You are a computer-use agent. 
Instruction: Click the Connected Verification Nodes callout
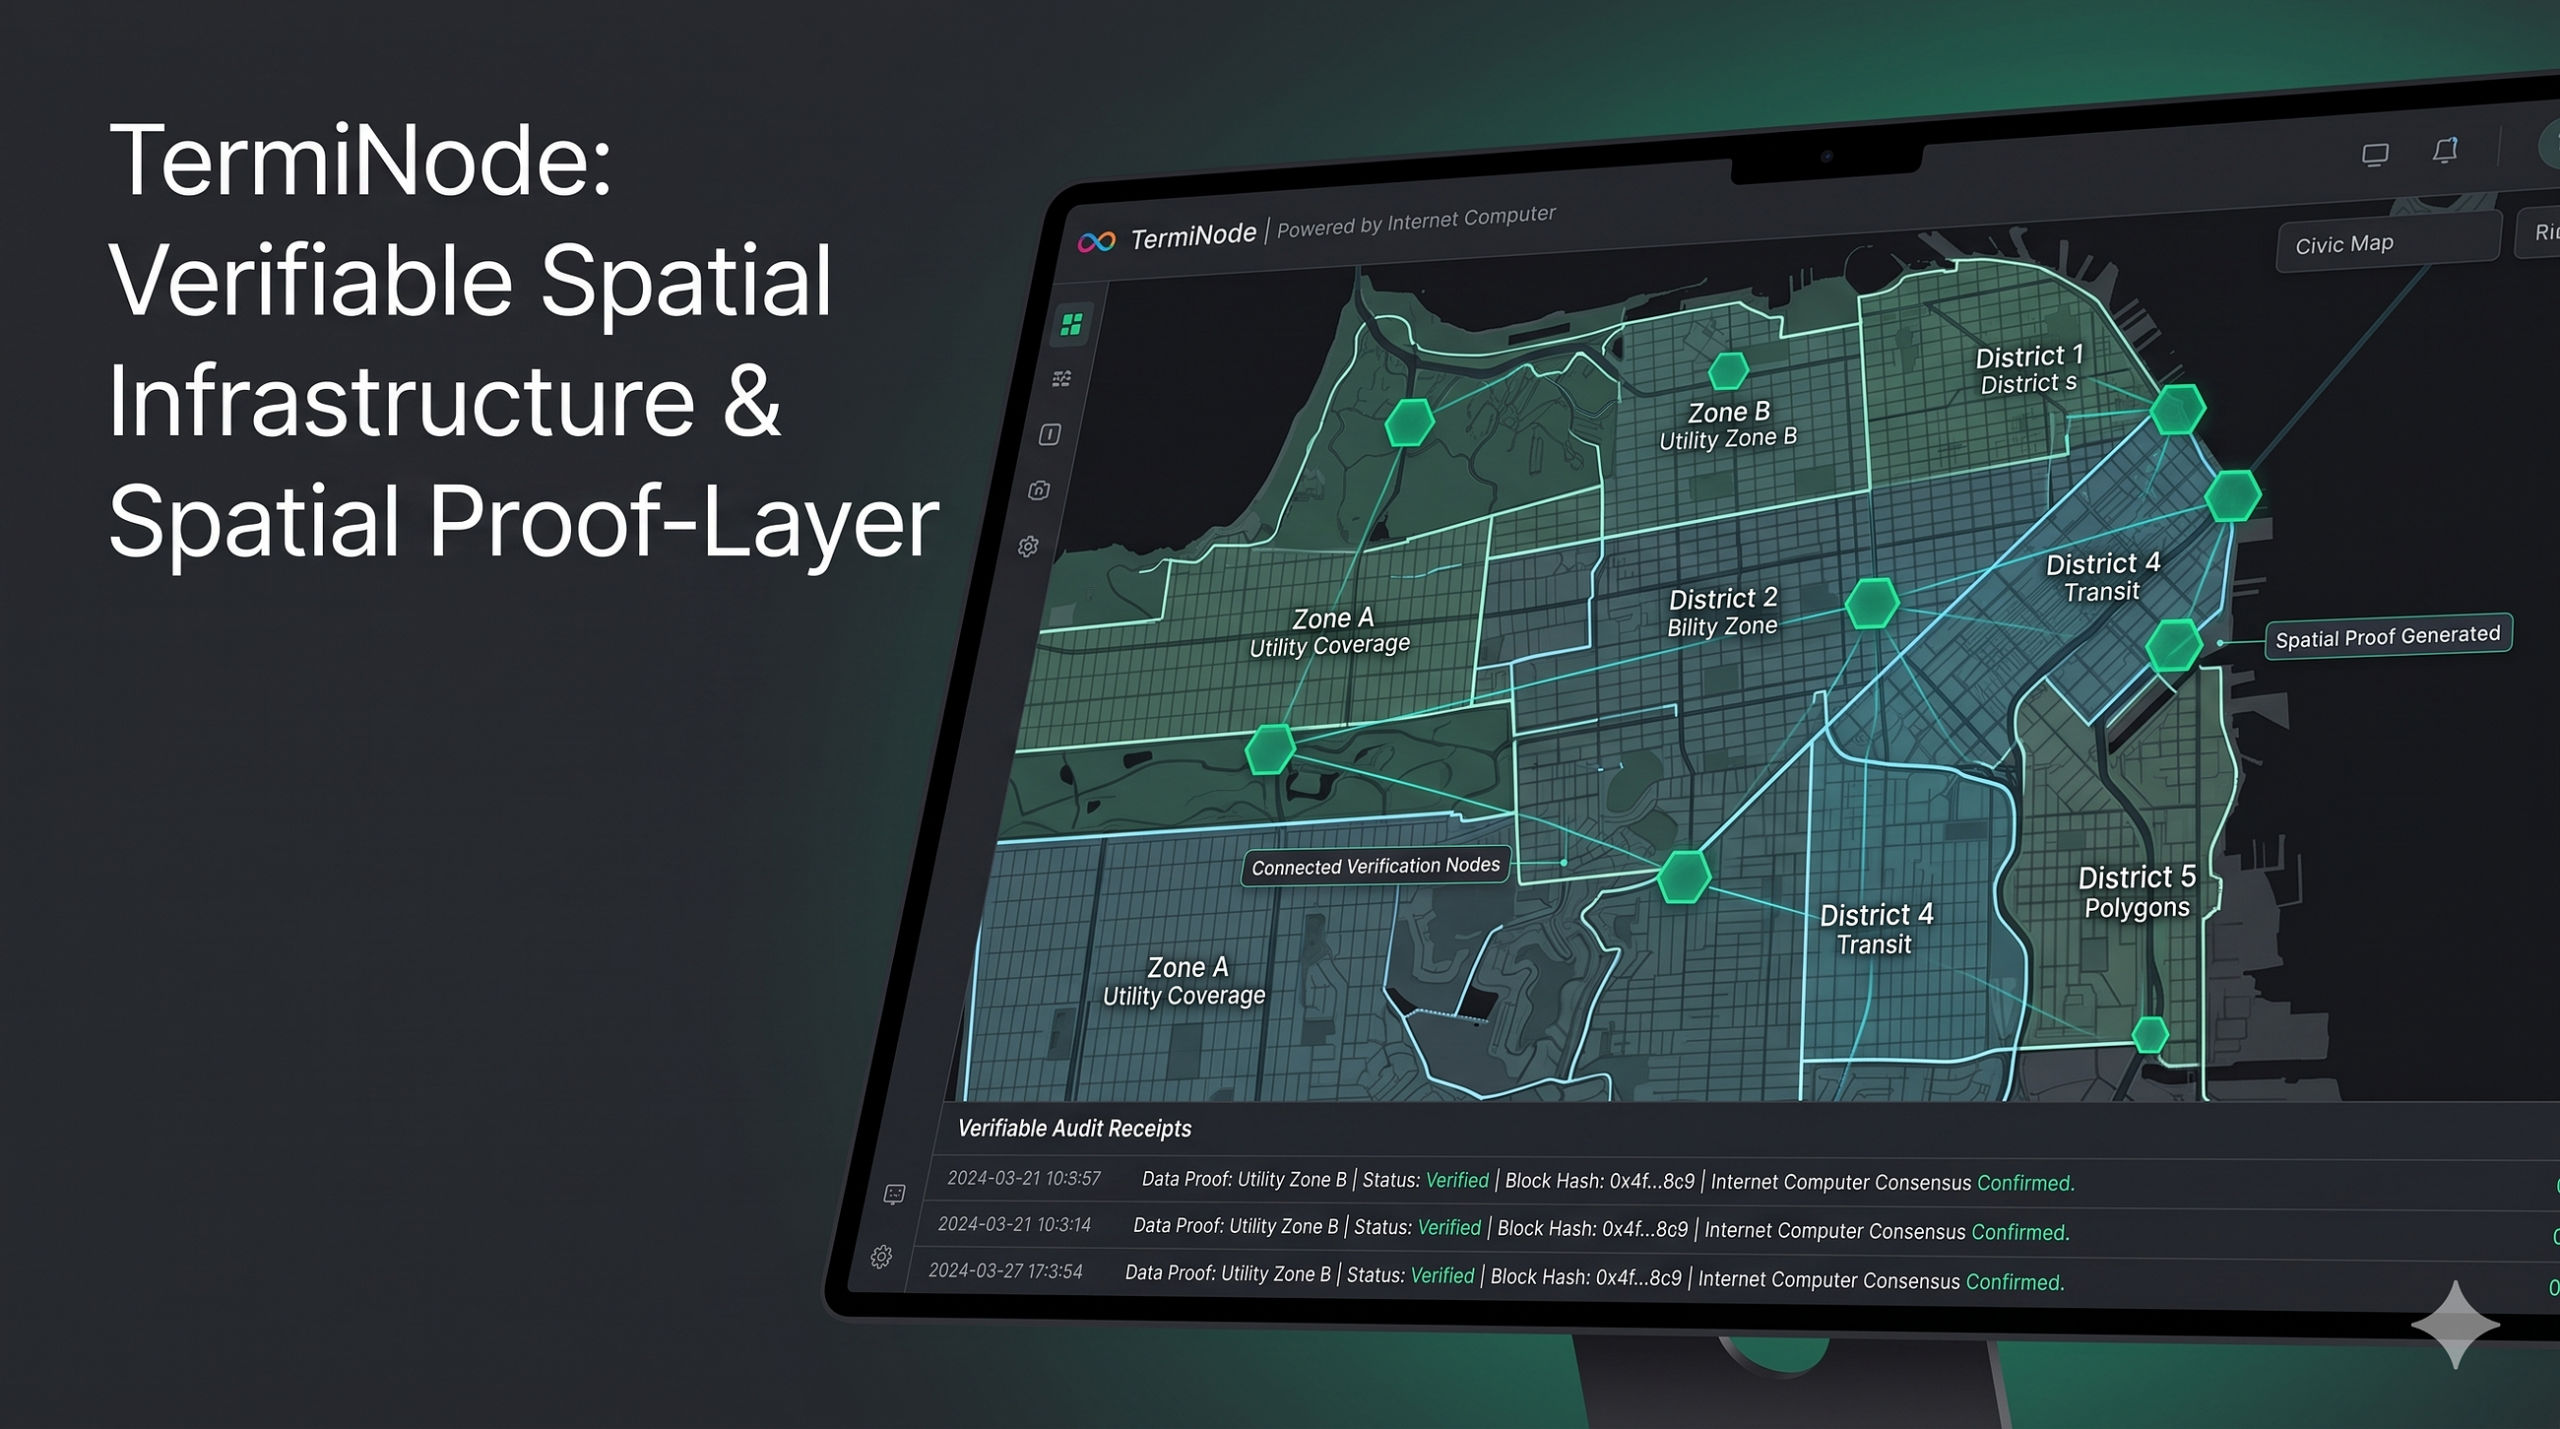(1375, 866)
